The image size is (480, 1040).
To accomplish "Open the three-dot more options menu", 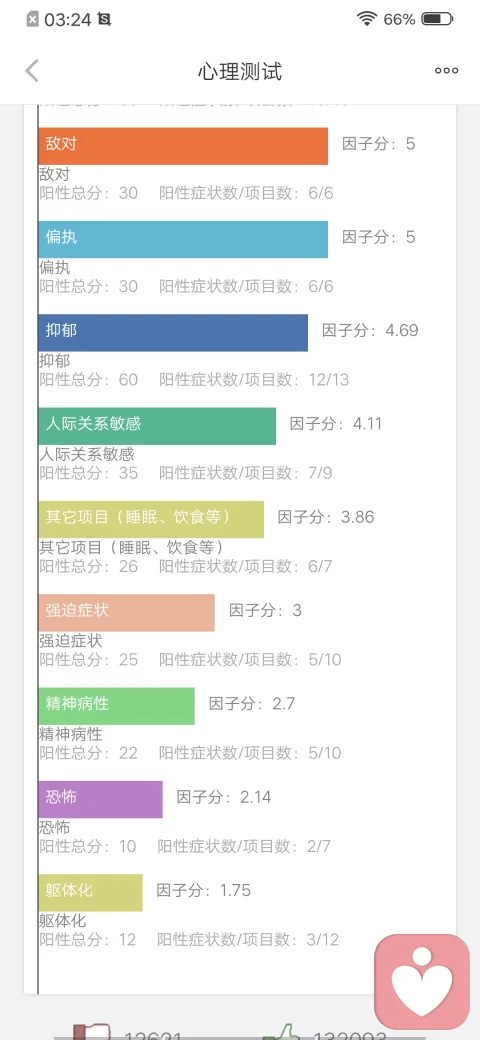I will coord(446,71).
